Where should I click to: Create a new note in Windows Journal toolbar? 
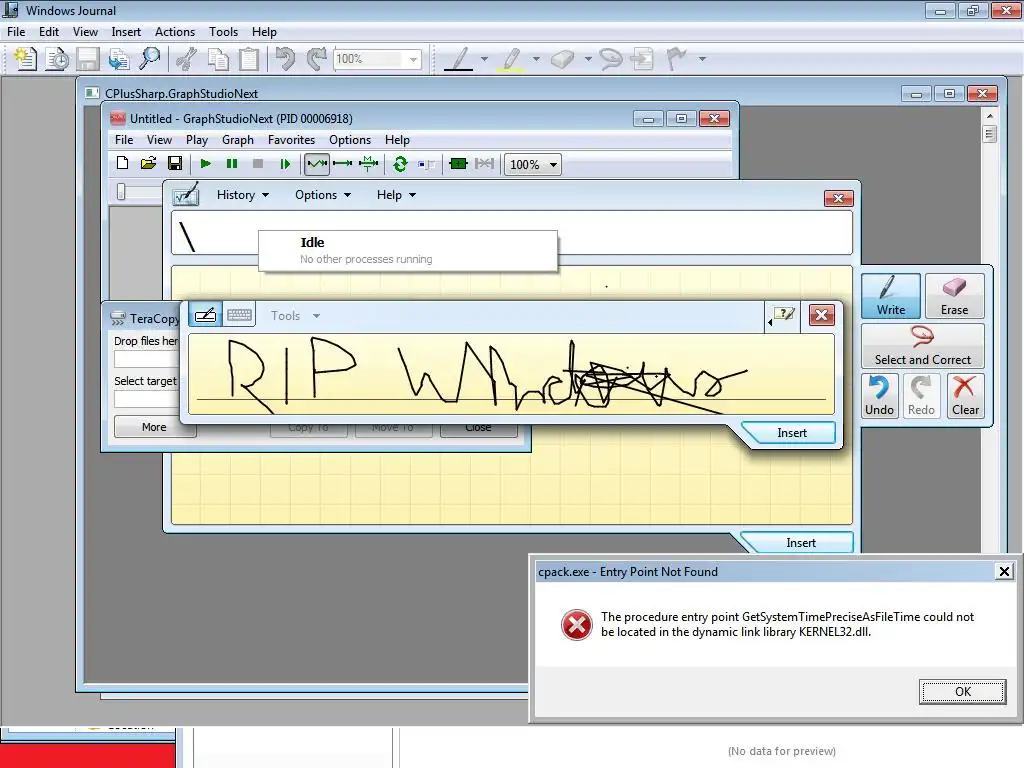click(x=25, y=59)
